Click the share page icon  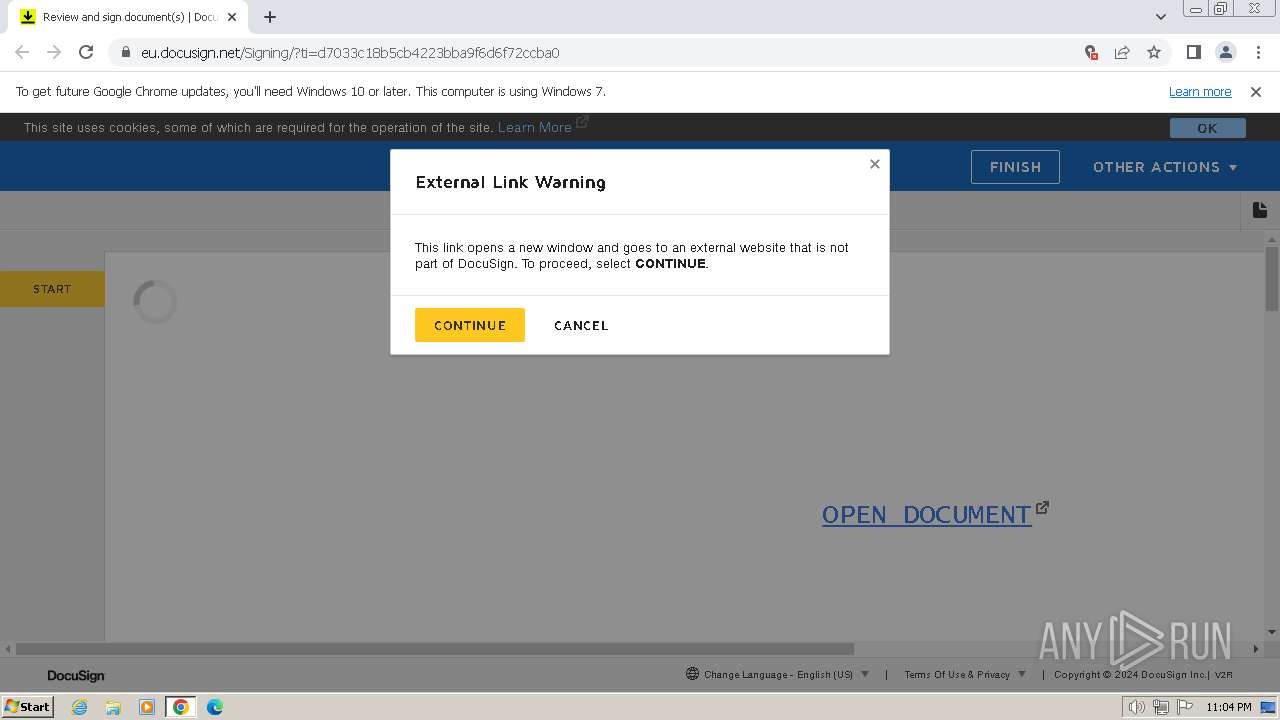point(1122,52)
